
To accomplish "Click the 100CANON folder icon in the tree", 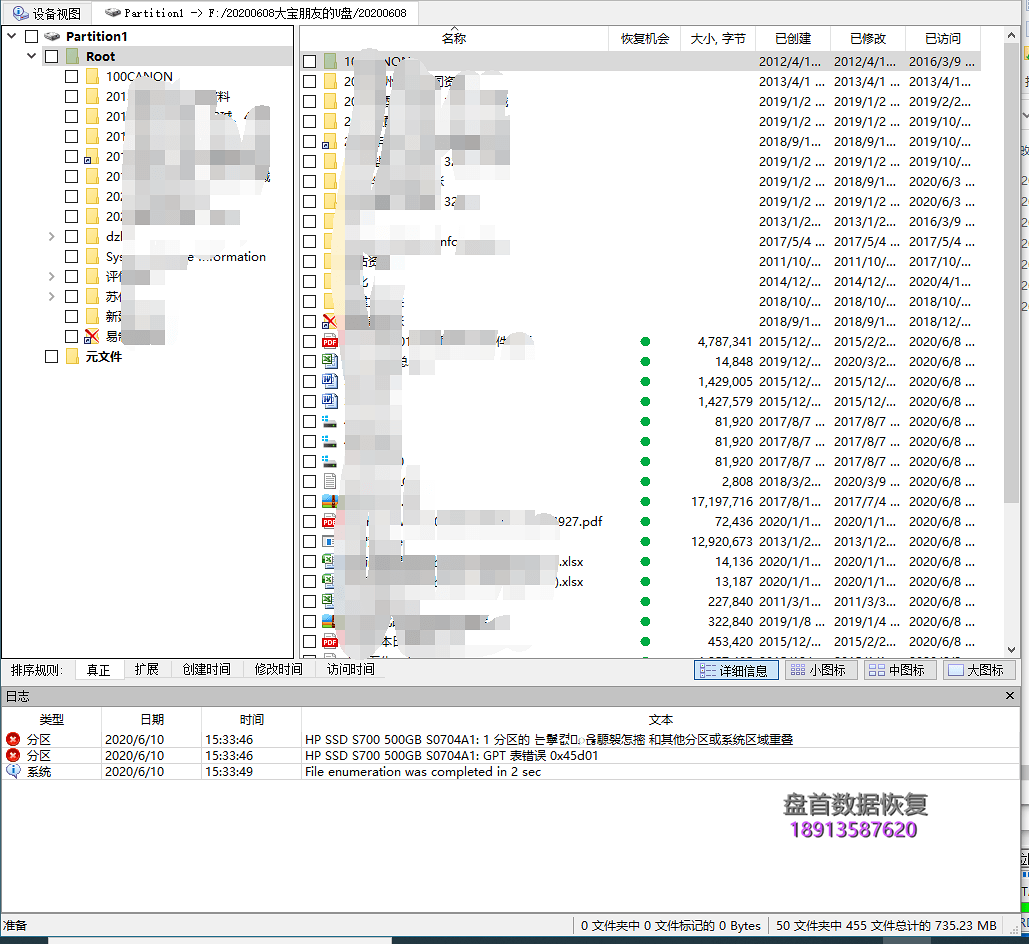I will point(92,76).
